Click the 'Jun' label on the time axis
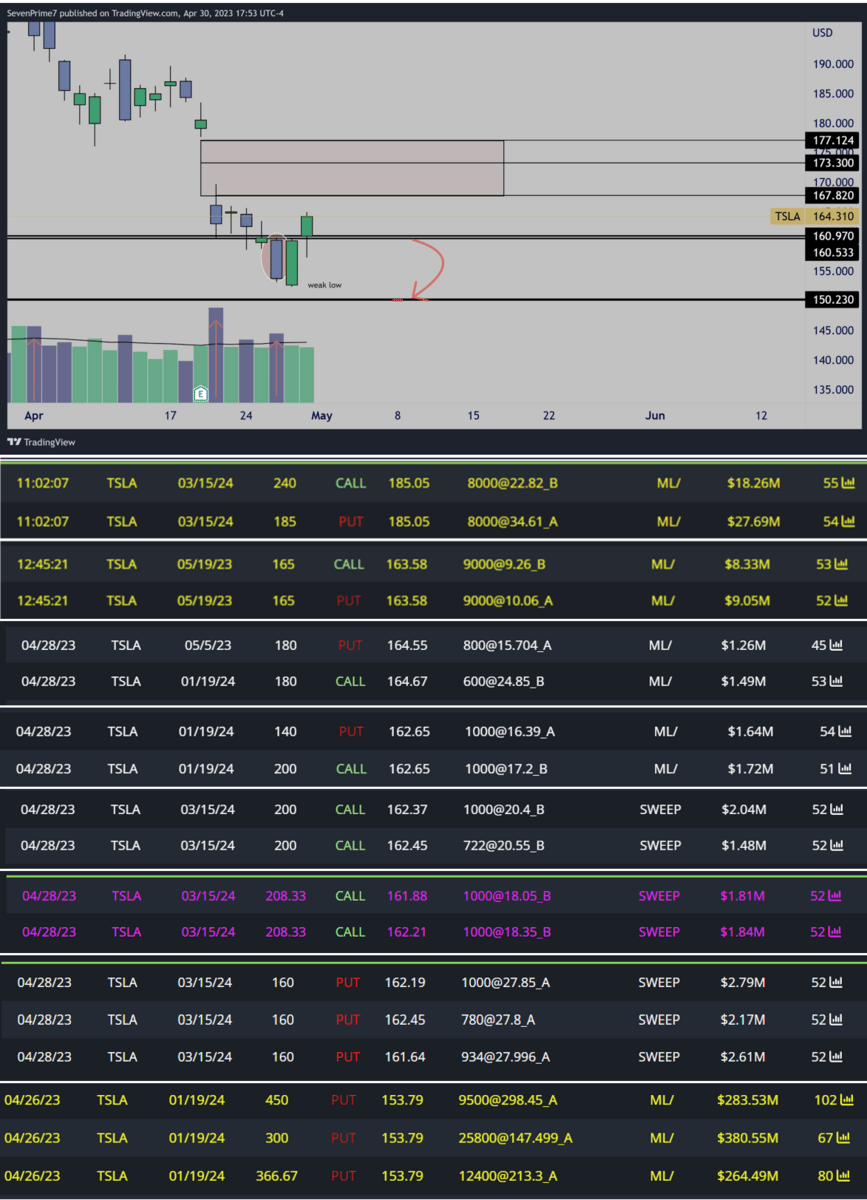The width and height of the screenshot is (867, 1200). tap(656, 415)
